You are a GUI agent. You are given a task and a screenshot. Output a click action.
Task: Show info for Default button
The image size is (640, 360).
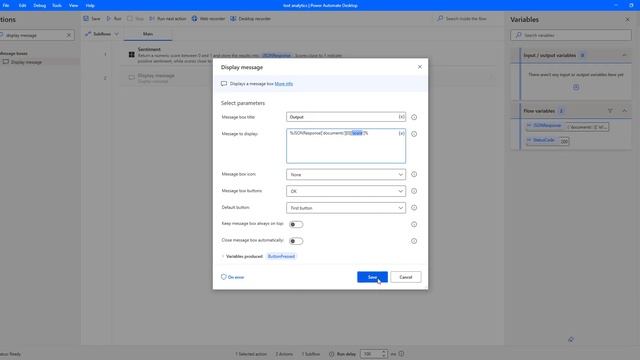(414, 208)
